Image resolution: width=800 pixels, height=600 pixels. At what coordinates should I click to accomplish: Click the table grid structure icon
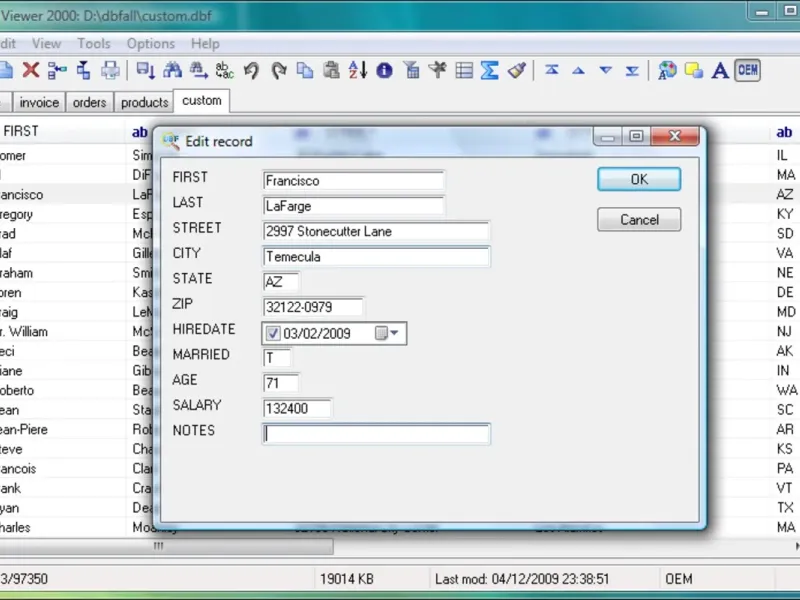464,70
